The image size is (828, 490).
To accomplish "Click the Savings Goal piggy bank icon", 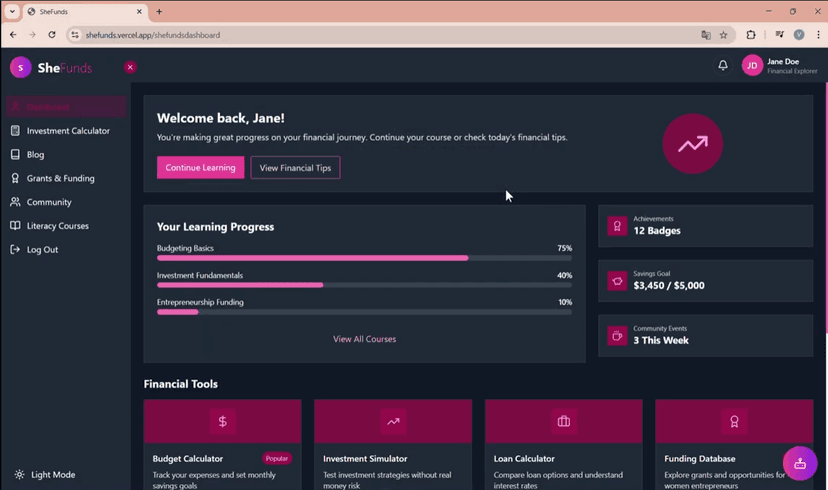I will (x=617, y=281).
